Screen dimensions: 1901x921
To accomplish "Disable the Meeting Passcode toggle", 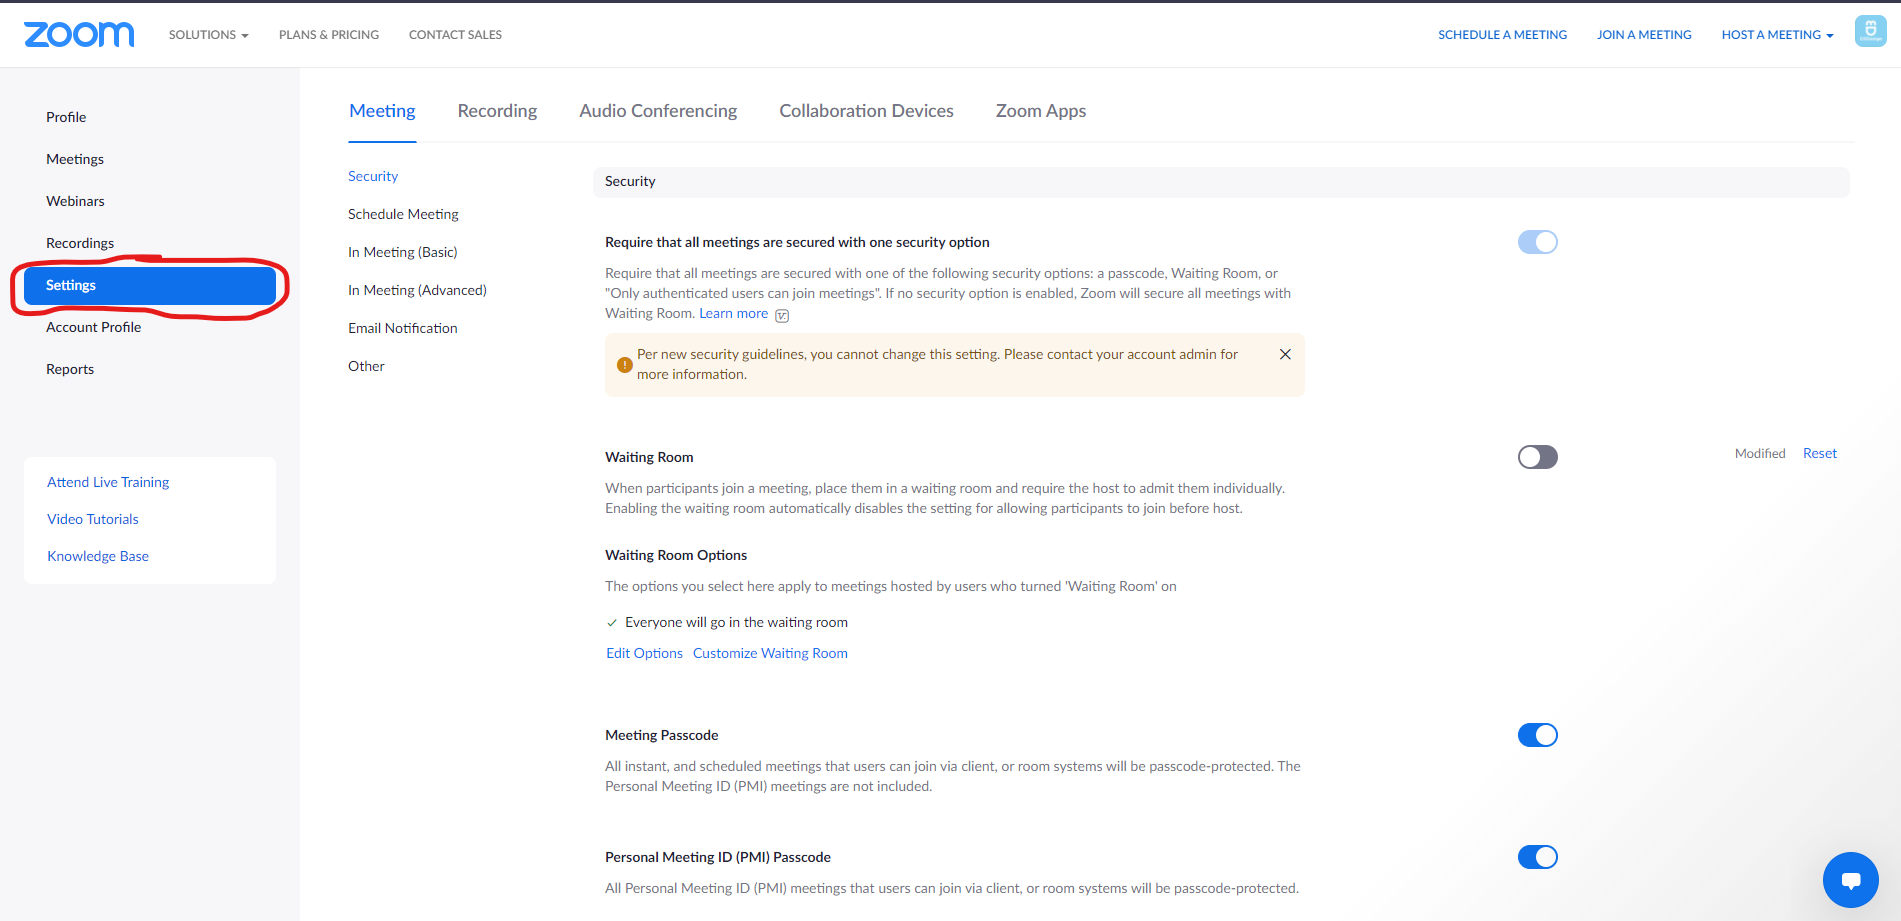I will (1538, 735).
